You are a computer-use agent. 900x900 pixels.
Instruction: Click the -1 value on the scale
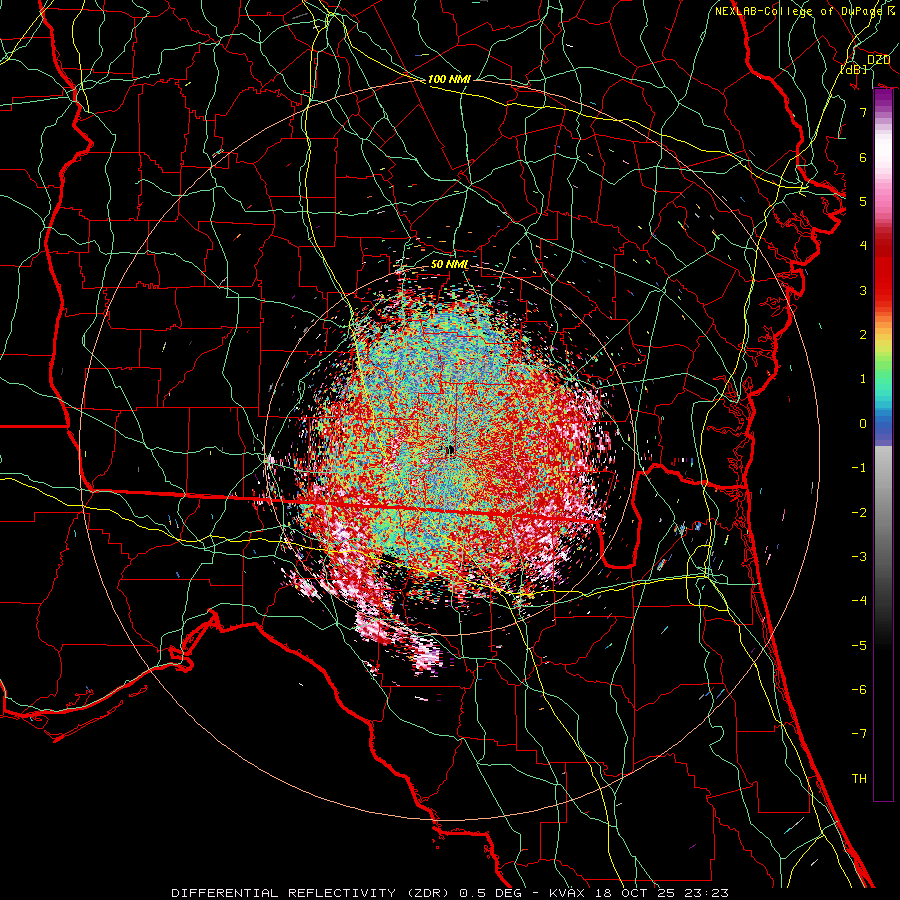pos(859,468)
